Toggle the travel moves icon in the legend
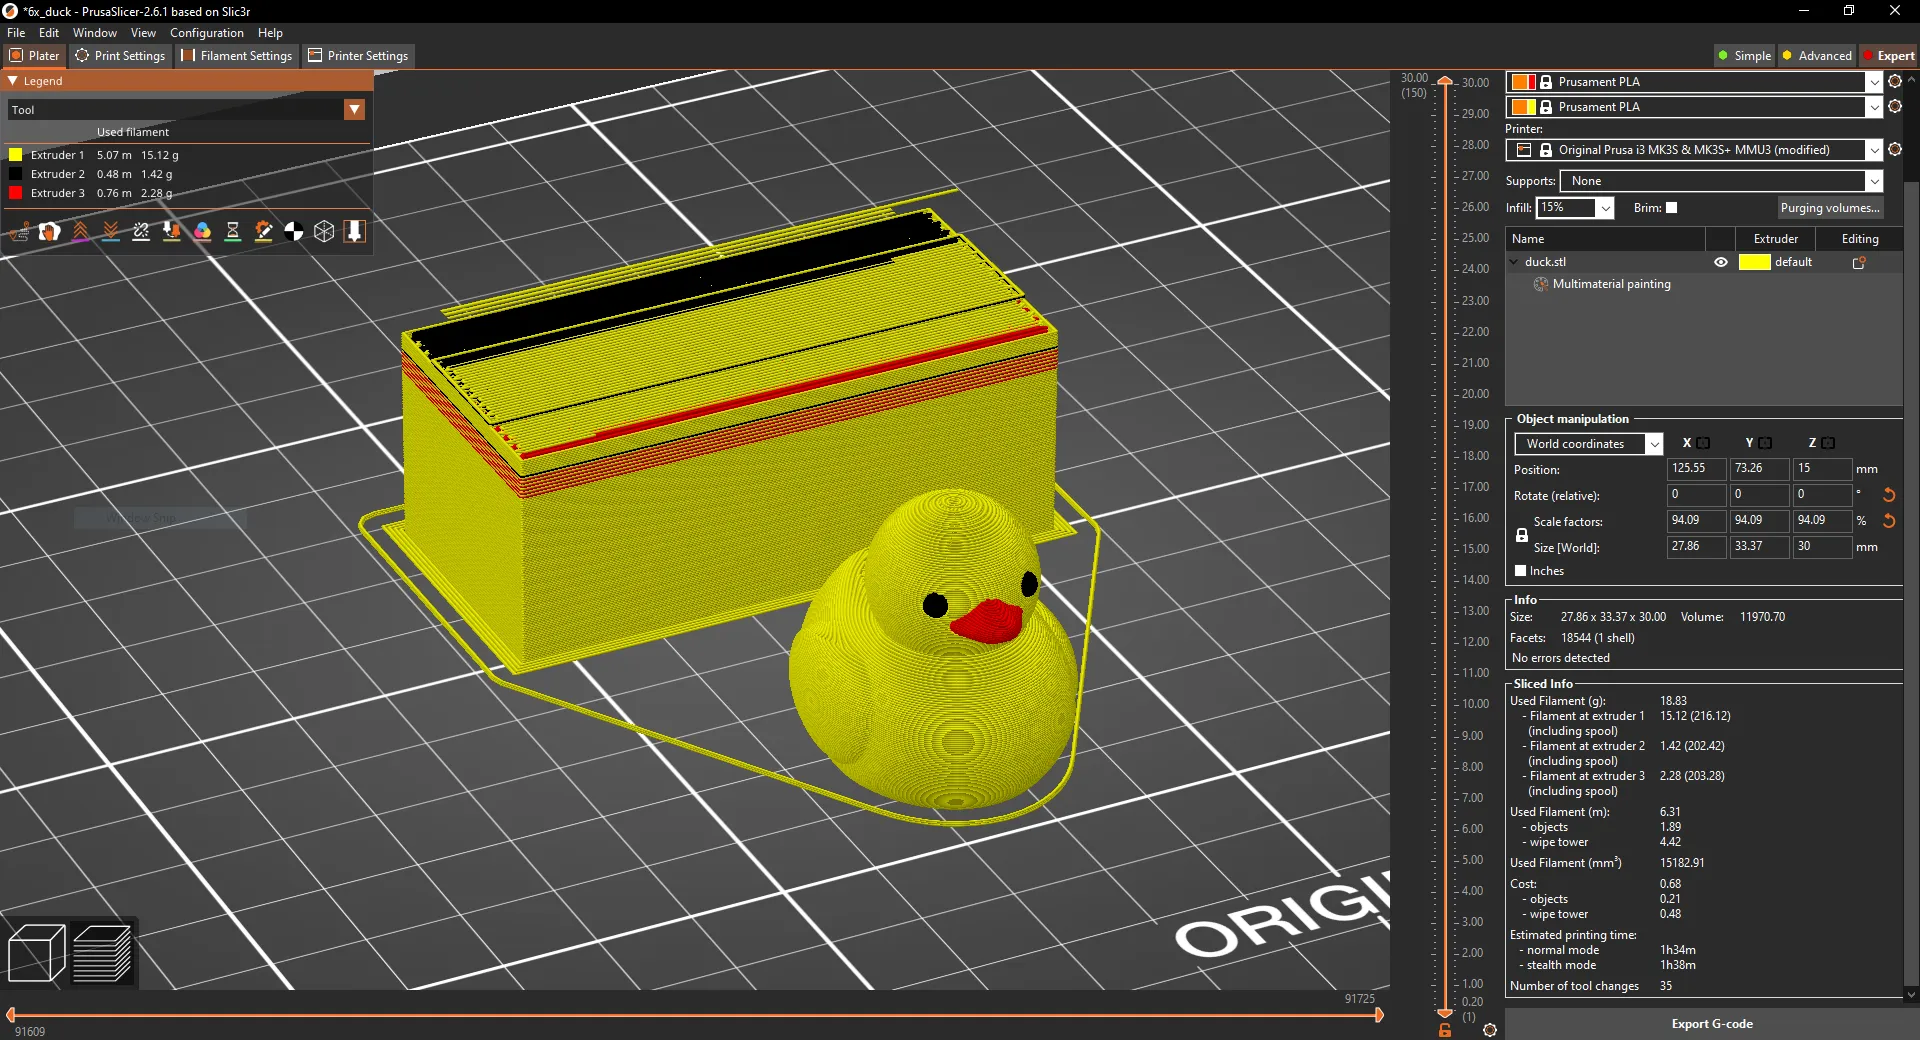The width and height of the screenshot is (1920, 1040). point(19,232)
